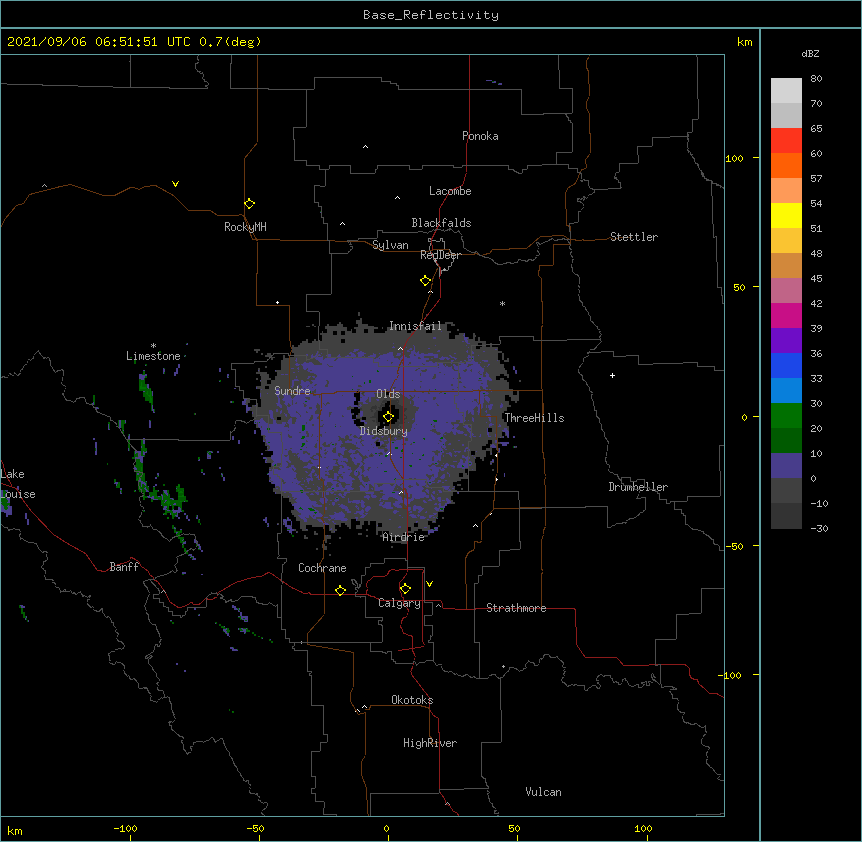Click the Drumheller label
Screen dimensions: 862x842
(x=638, y=487)
